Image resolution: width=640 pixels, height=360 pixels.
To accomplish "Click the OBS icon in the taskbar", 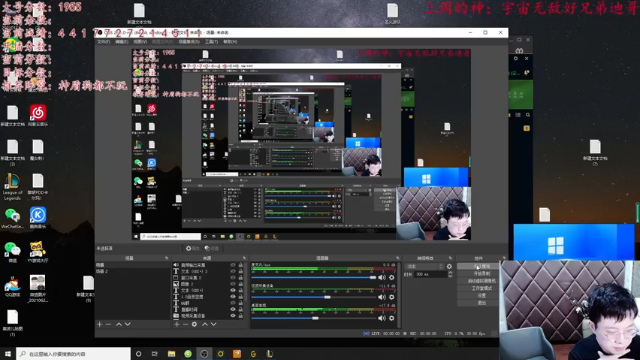I will (204, 354).
